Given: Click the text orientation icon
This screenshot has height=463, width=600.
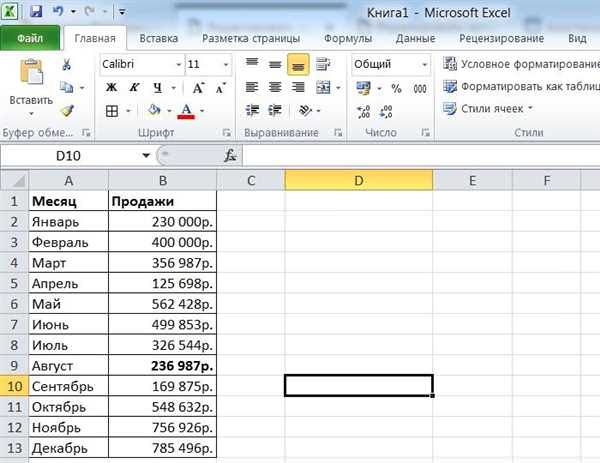Looking at the screenshot, I should (x=306, y=111).
